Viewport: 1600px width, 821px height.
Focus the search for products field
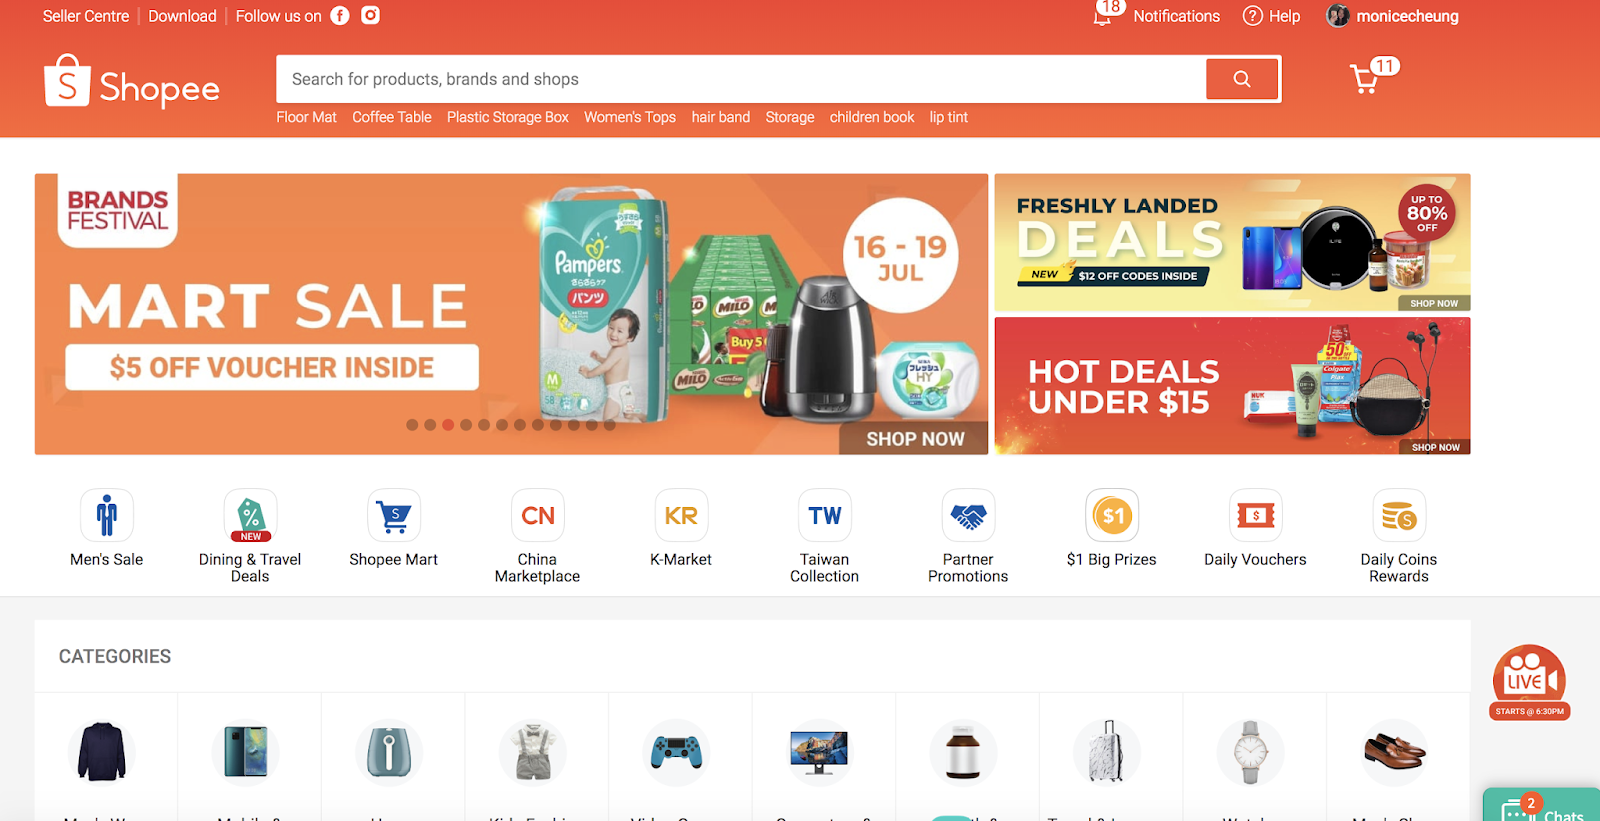740,79
